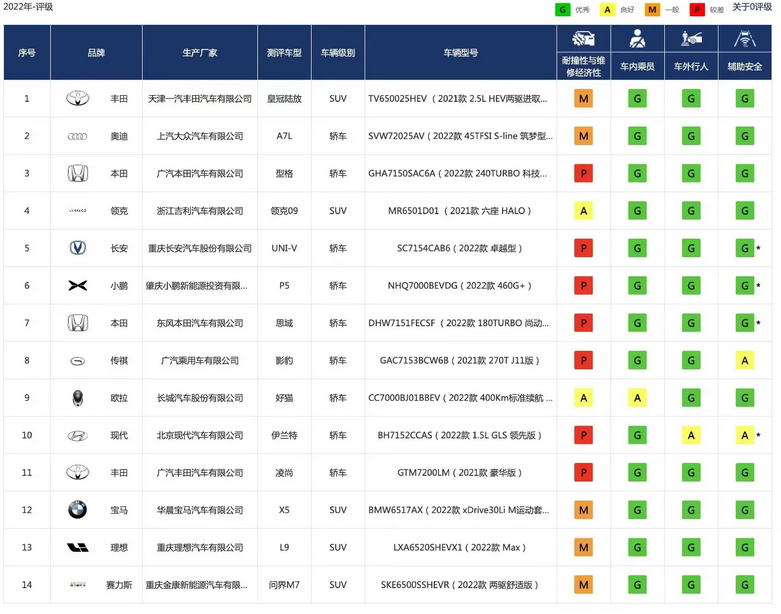Click the red P rating for 凌尚
The image size is (781, 614).
coord(583,473)
